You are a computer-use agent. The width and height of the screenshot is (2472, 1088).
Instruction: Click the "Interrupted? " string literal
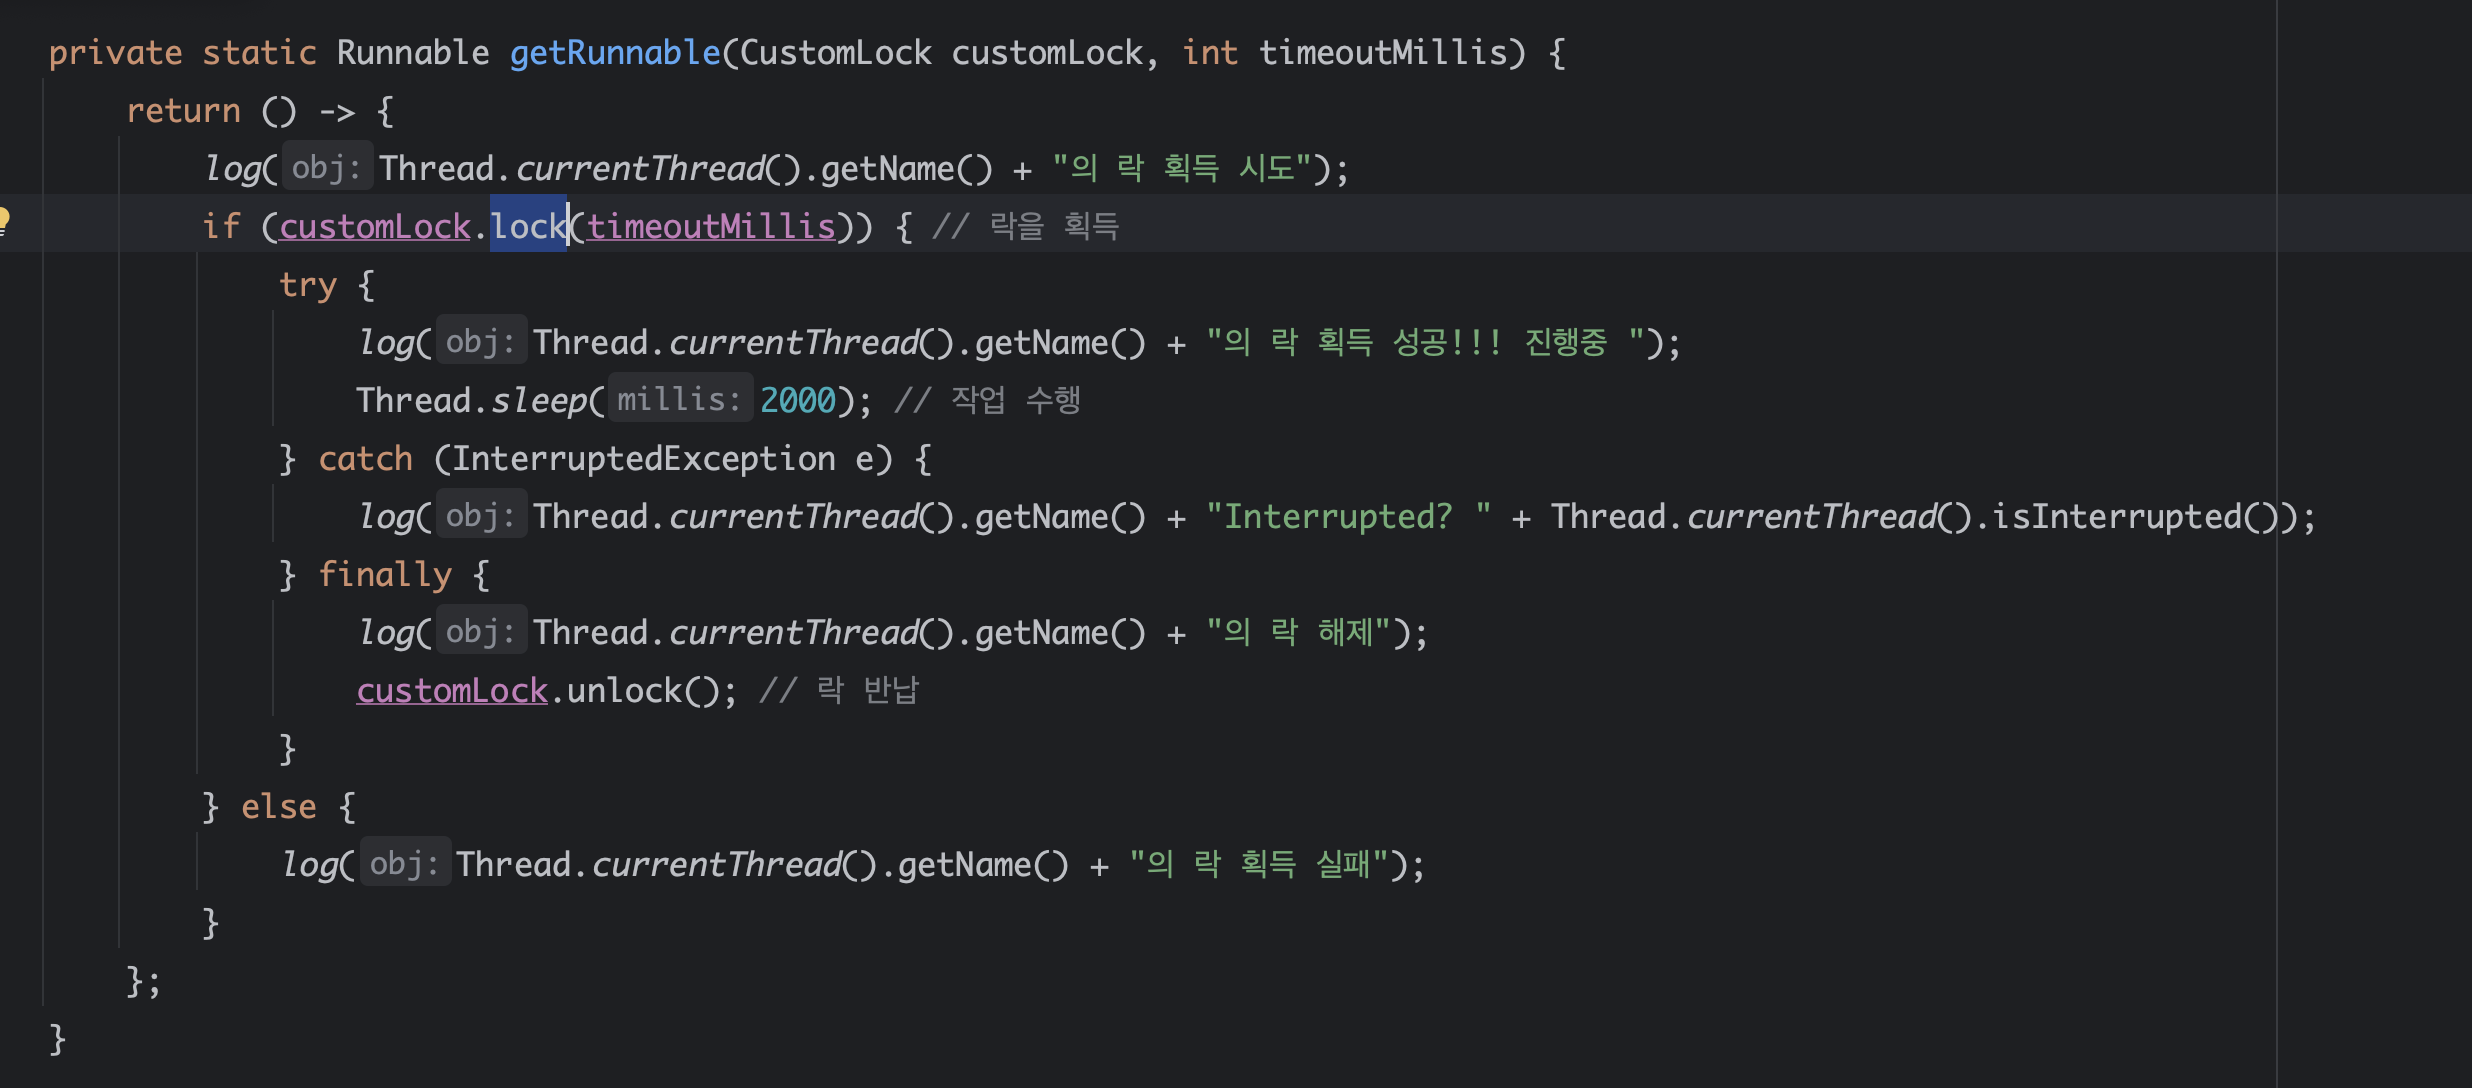coord(1348,517)
